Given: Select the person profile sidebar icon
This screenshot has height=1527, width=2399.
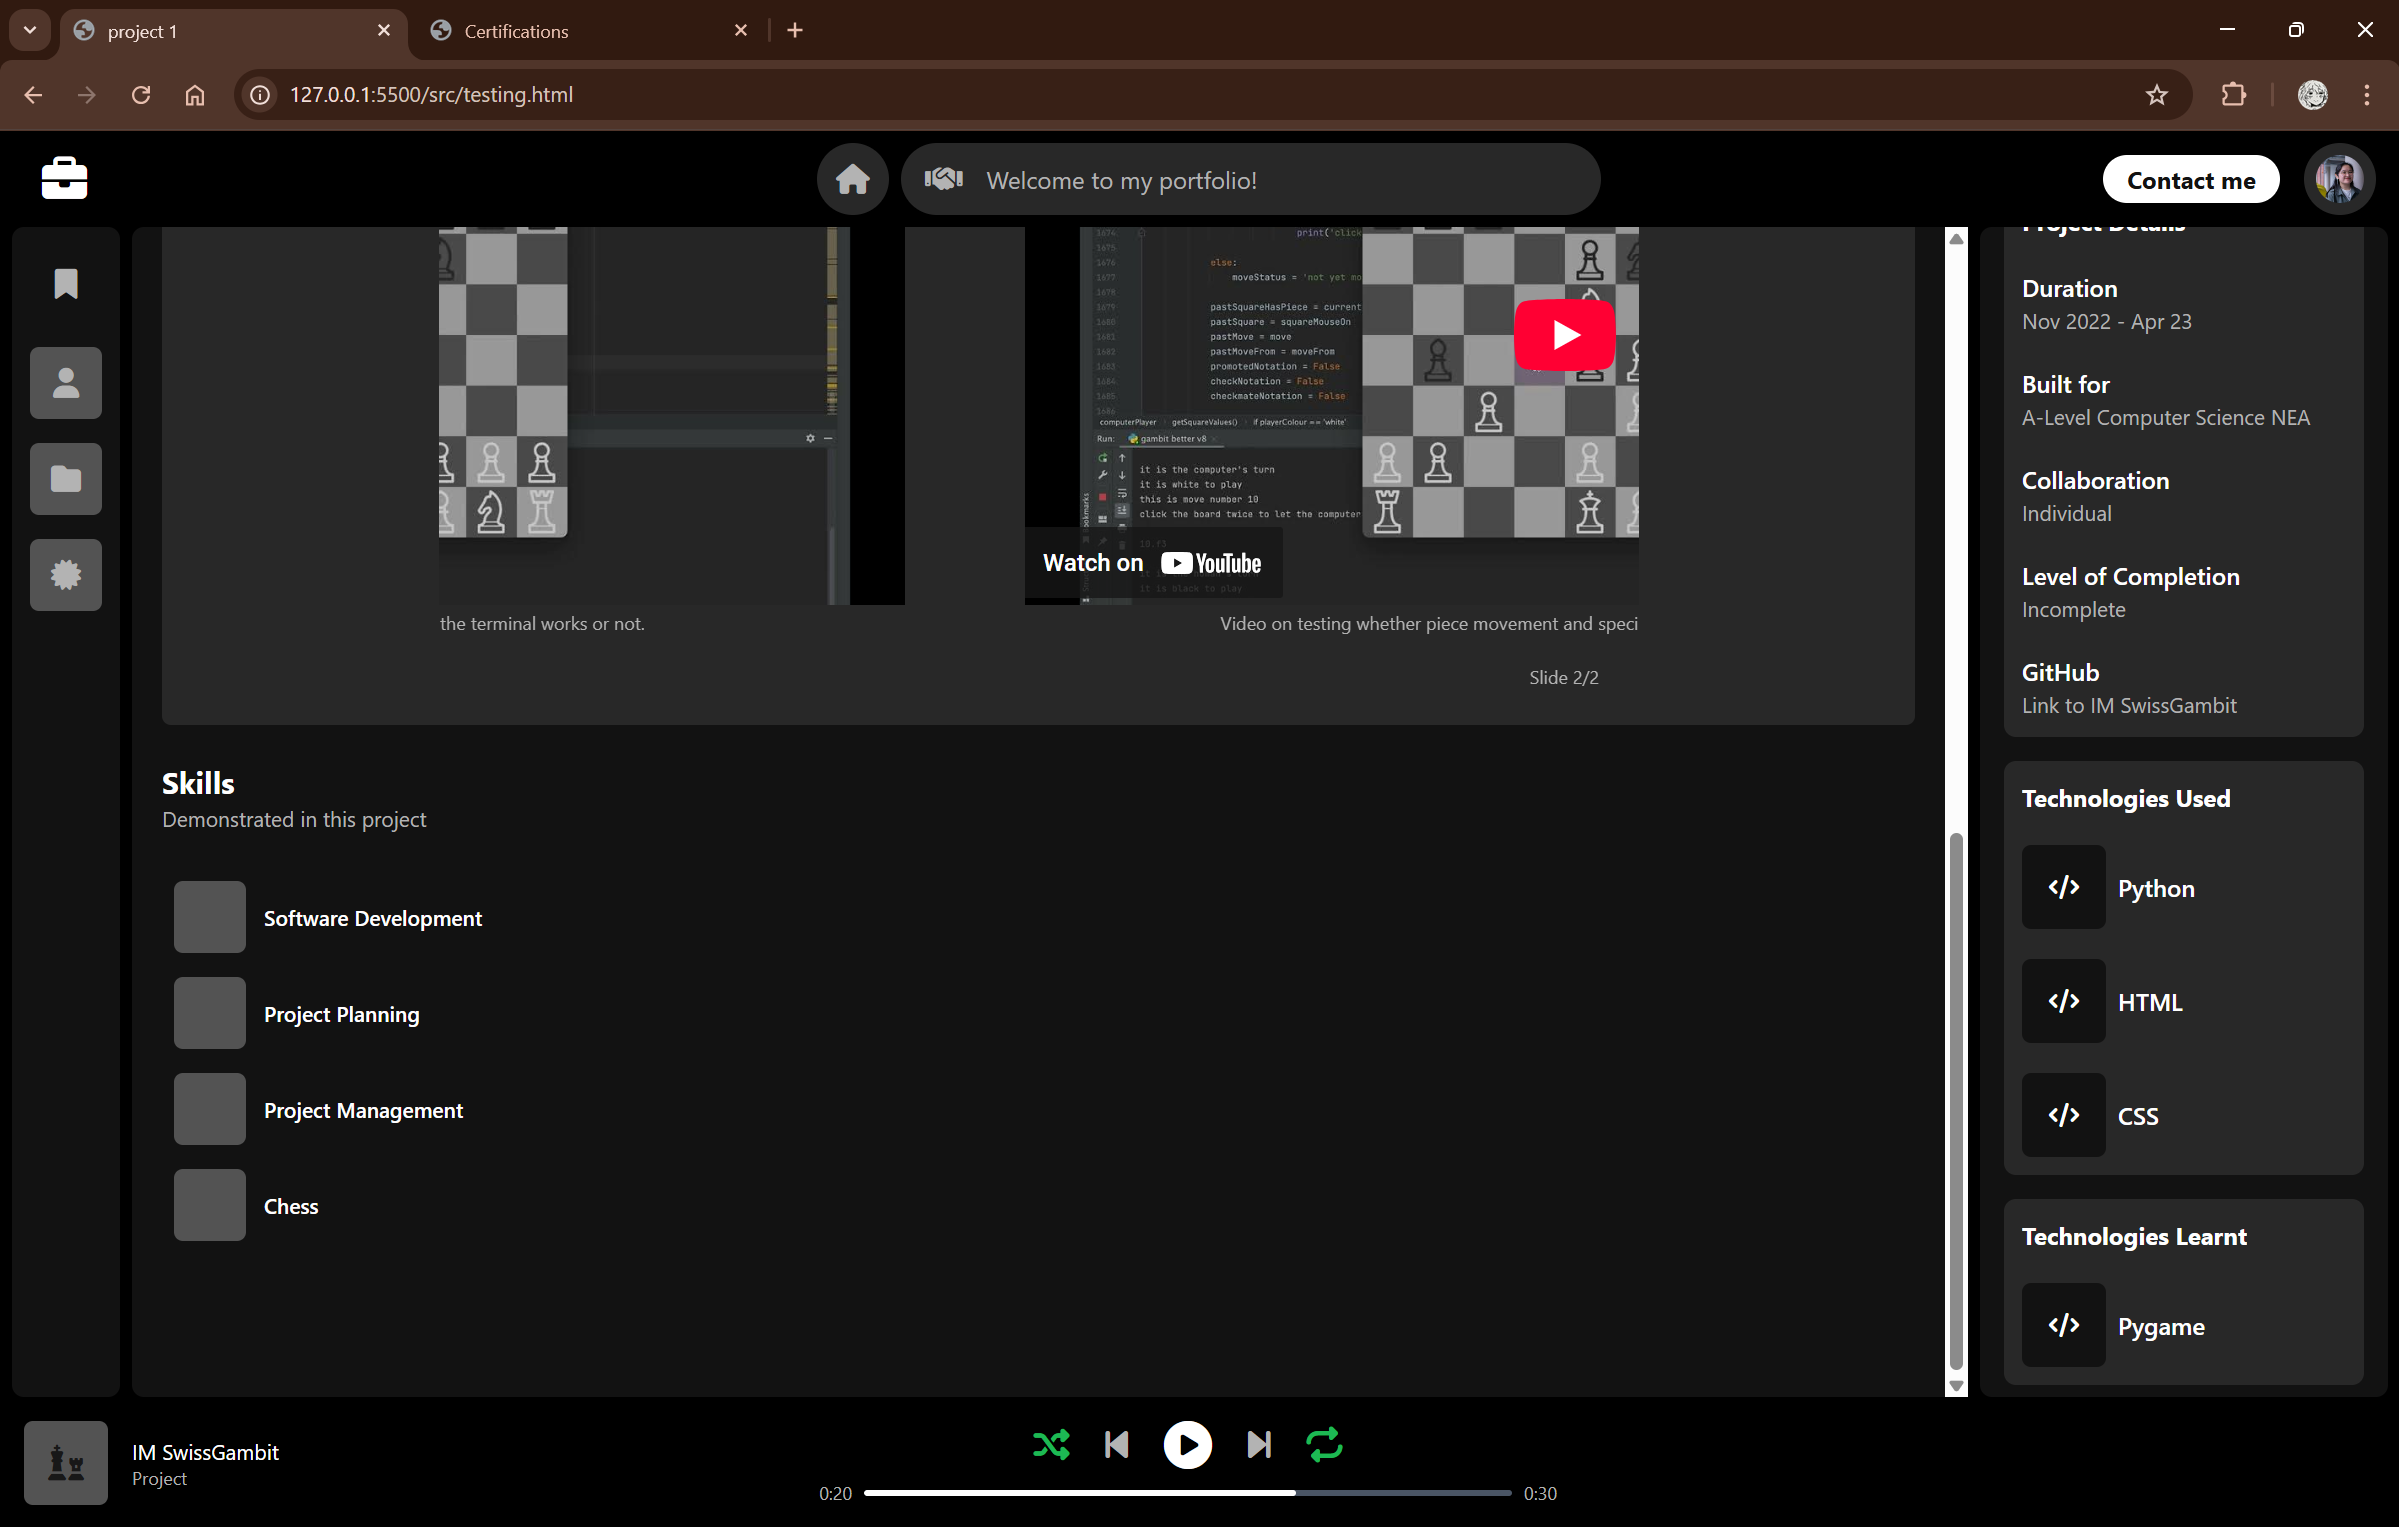Looking at the screenshot, I should coord(66,383).
